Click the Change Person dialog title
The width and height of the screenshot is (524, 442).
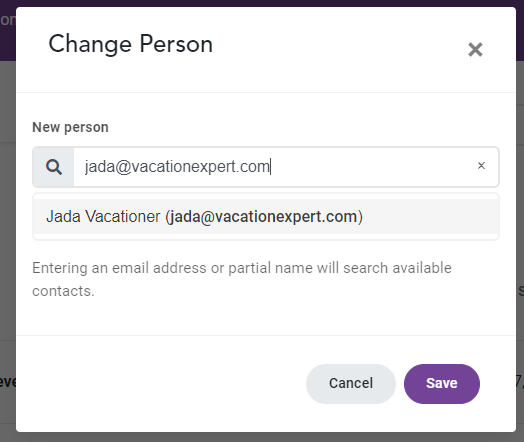131,44
